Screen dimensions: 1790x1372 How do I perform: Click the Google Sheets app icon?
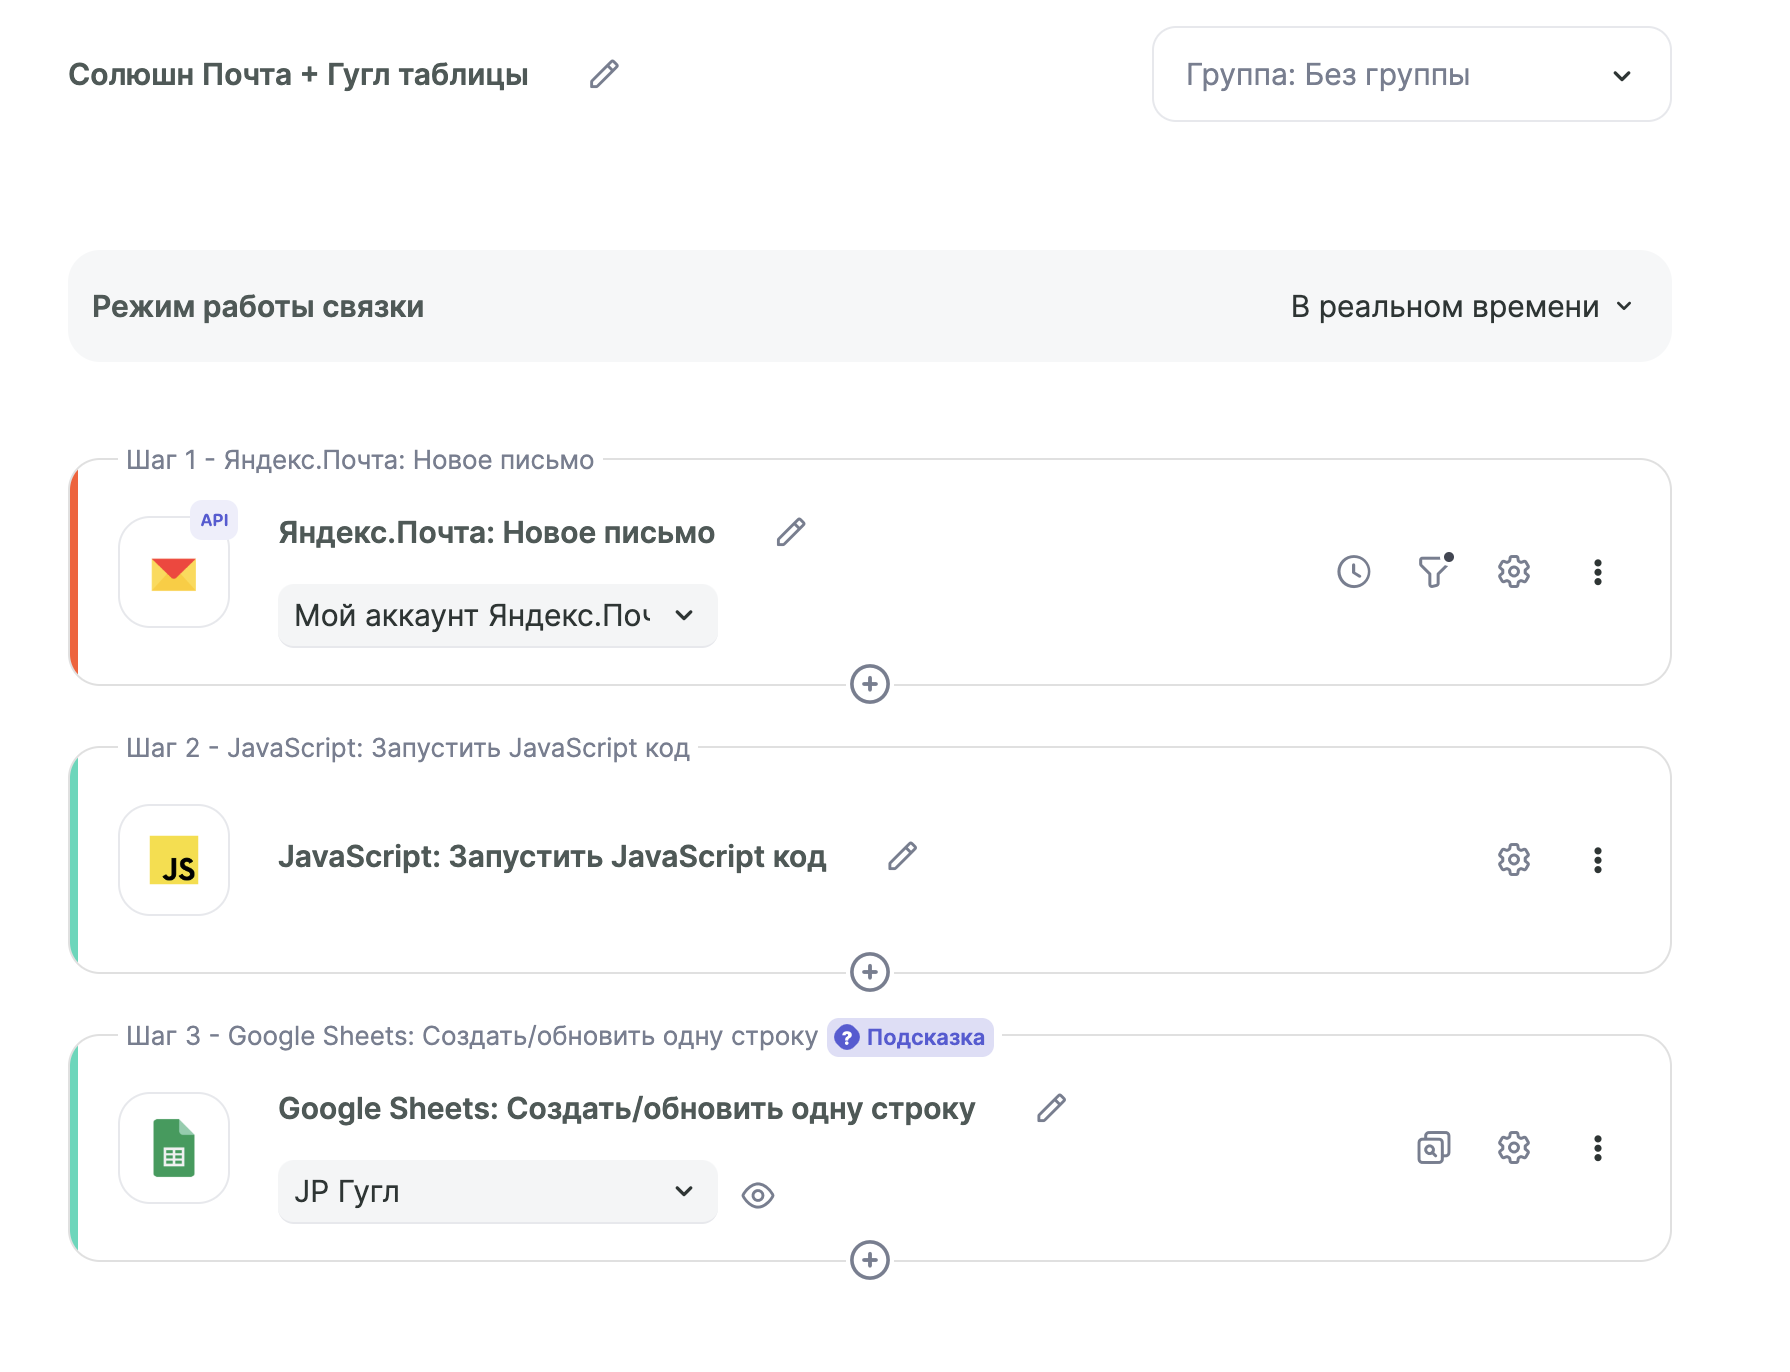(x=174, y=1148)
